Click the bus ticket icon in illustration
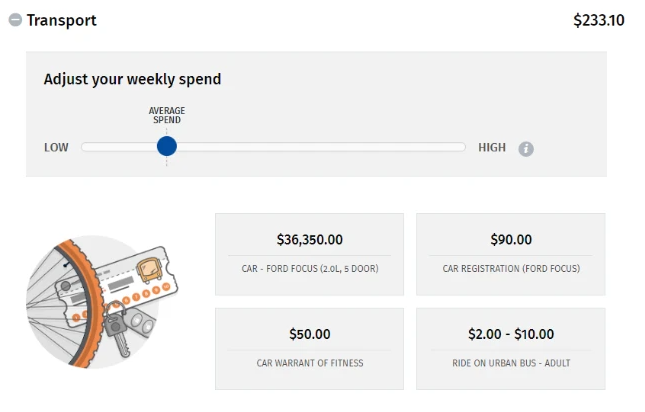Viewport: 645px width, 412px height. 149,269
